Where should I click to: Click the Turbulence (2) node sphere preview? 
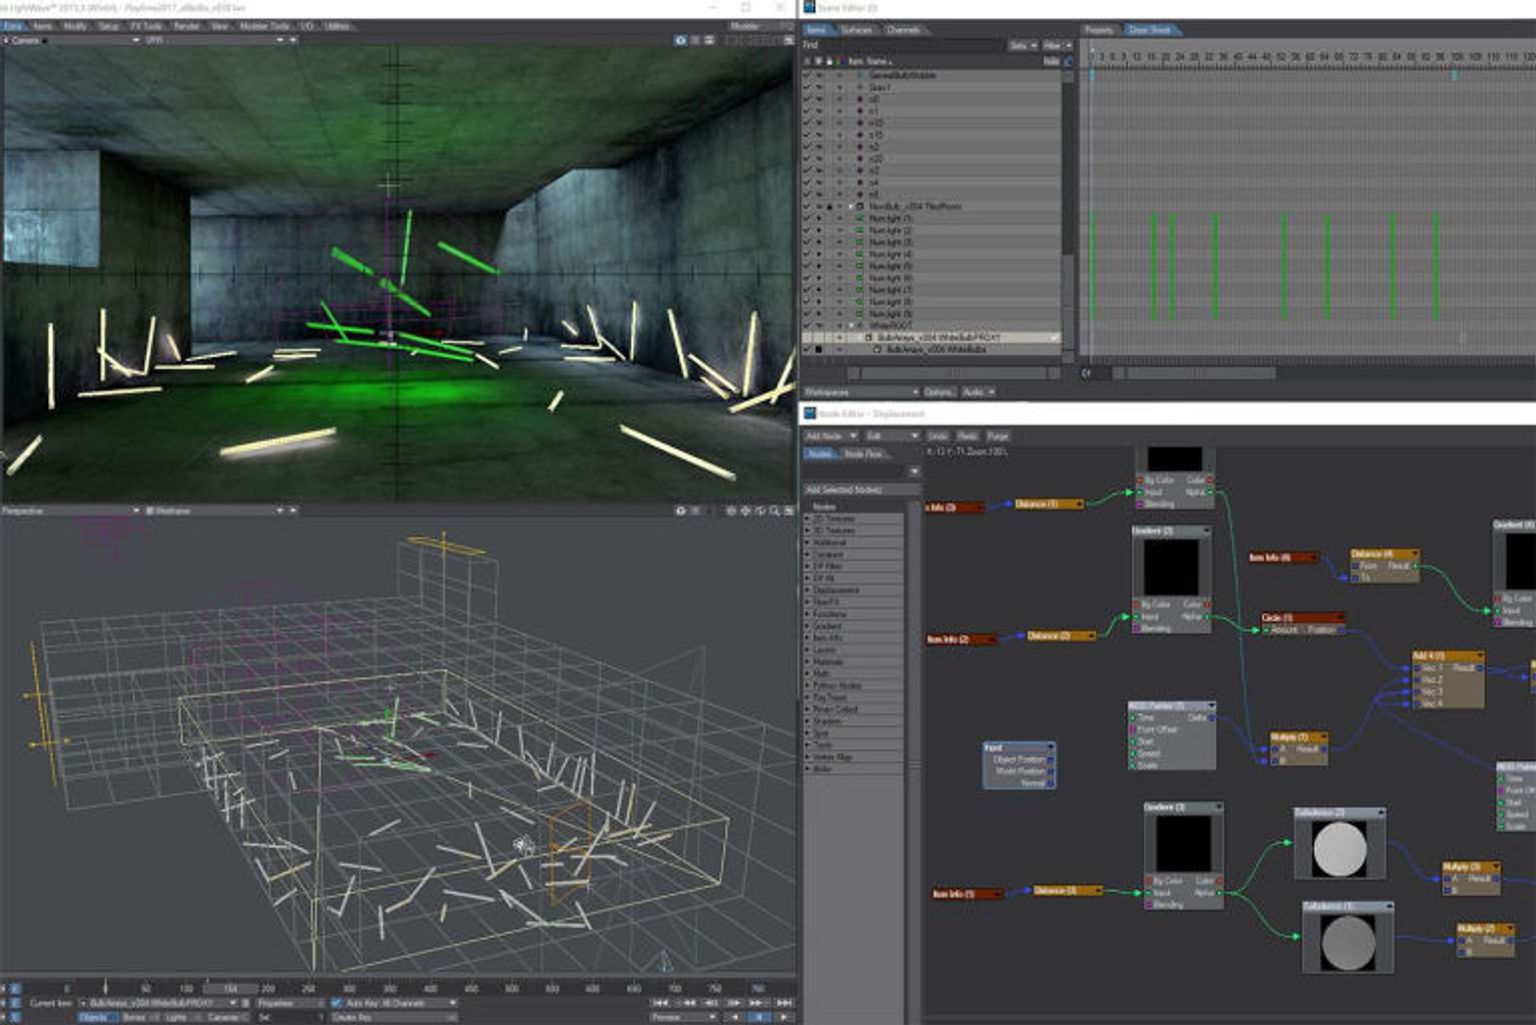tap(1339, 849)
